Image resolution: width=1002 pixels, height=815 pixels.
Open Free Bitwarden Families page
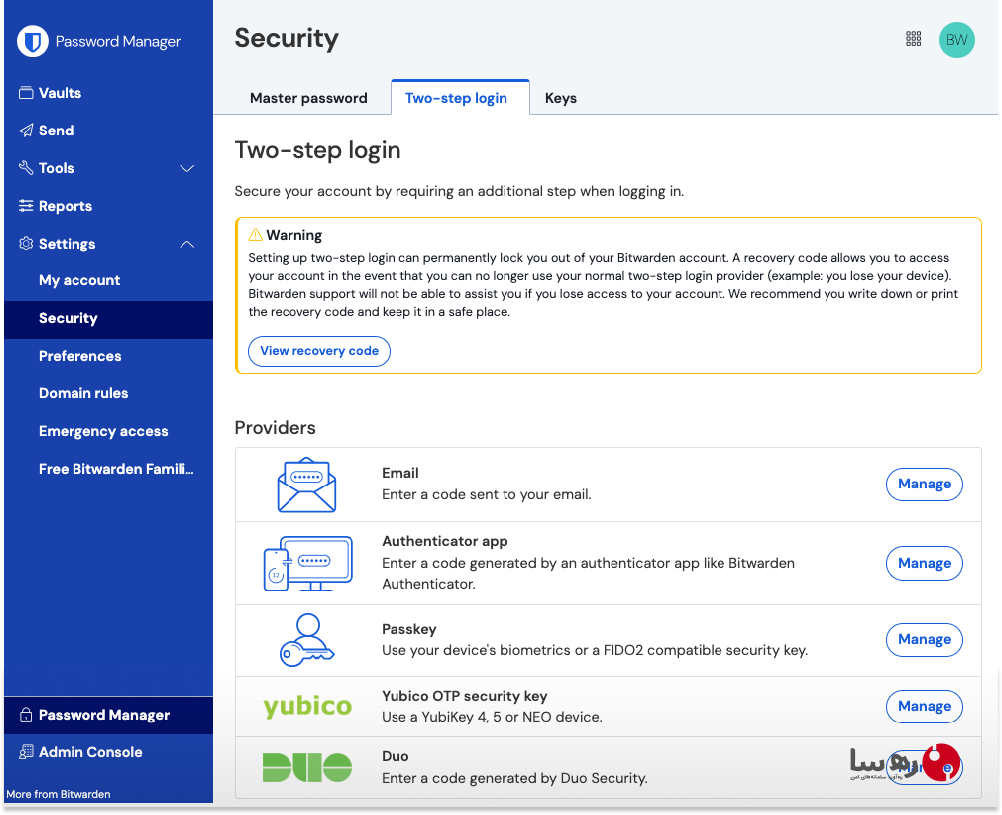(x=116, y=469)
